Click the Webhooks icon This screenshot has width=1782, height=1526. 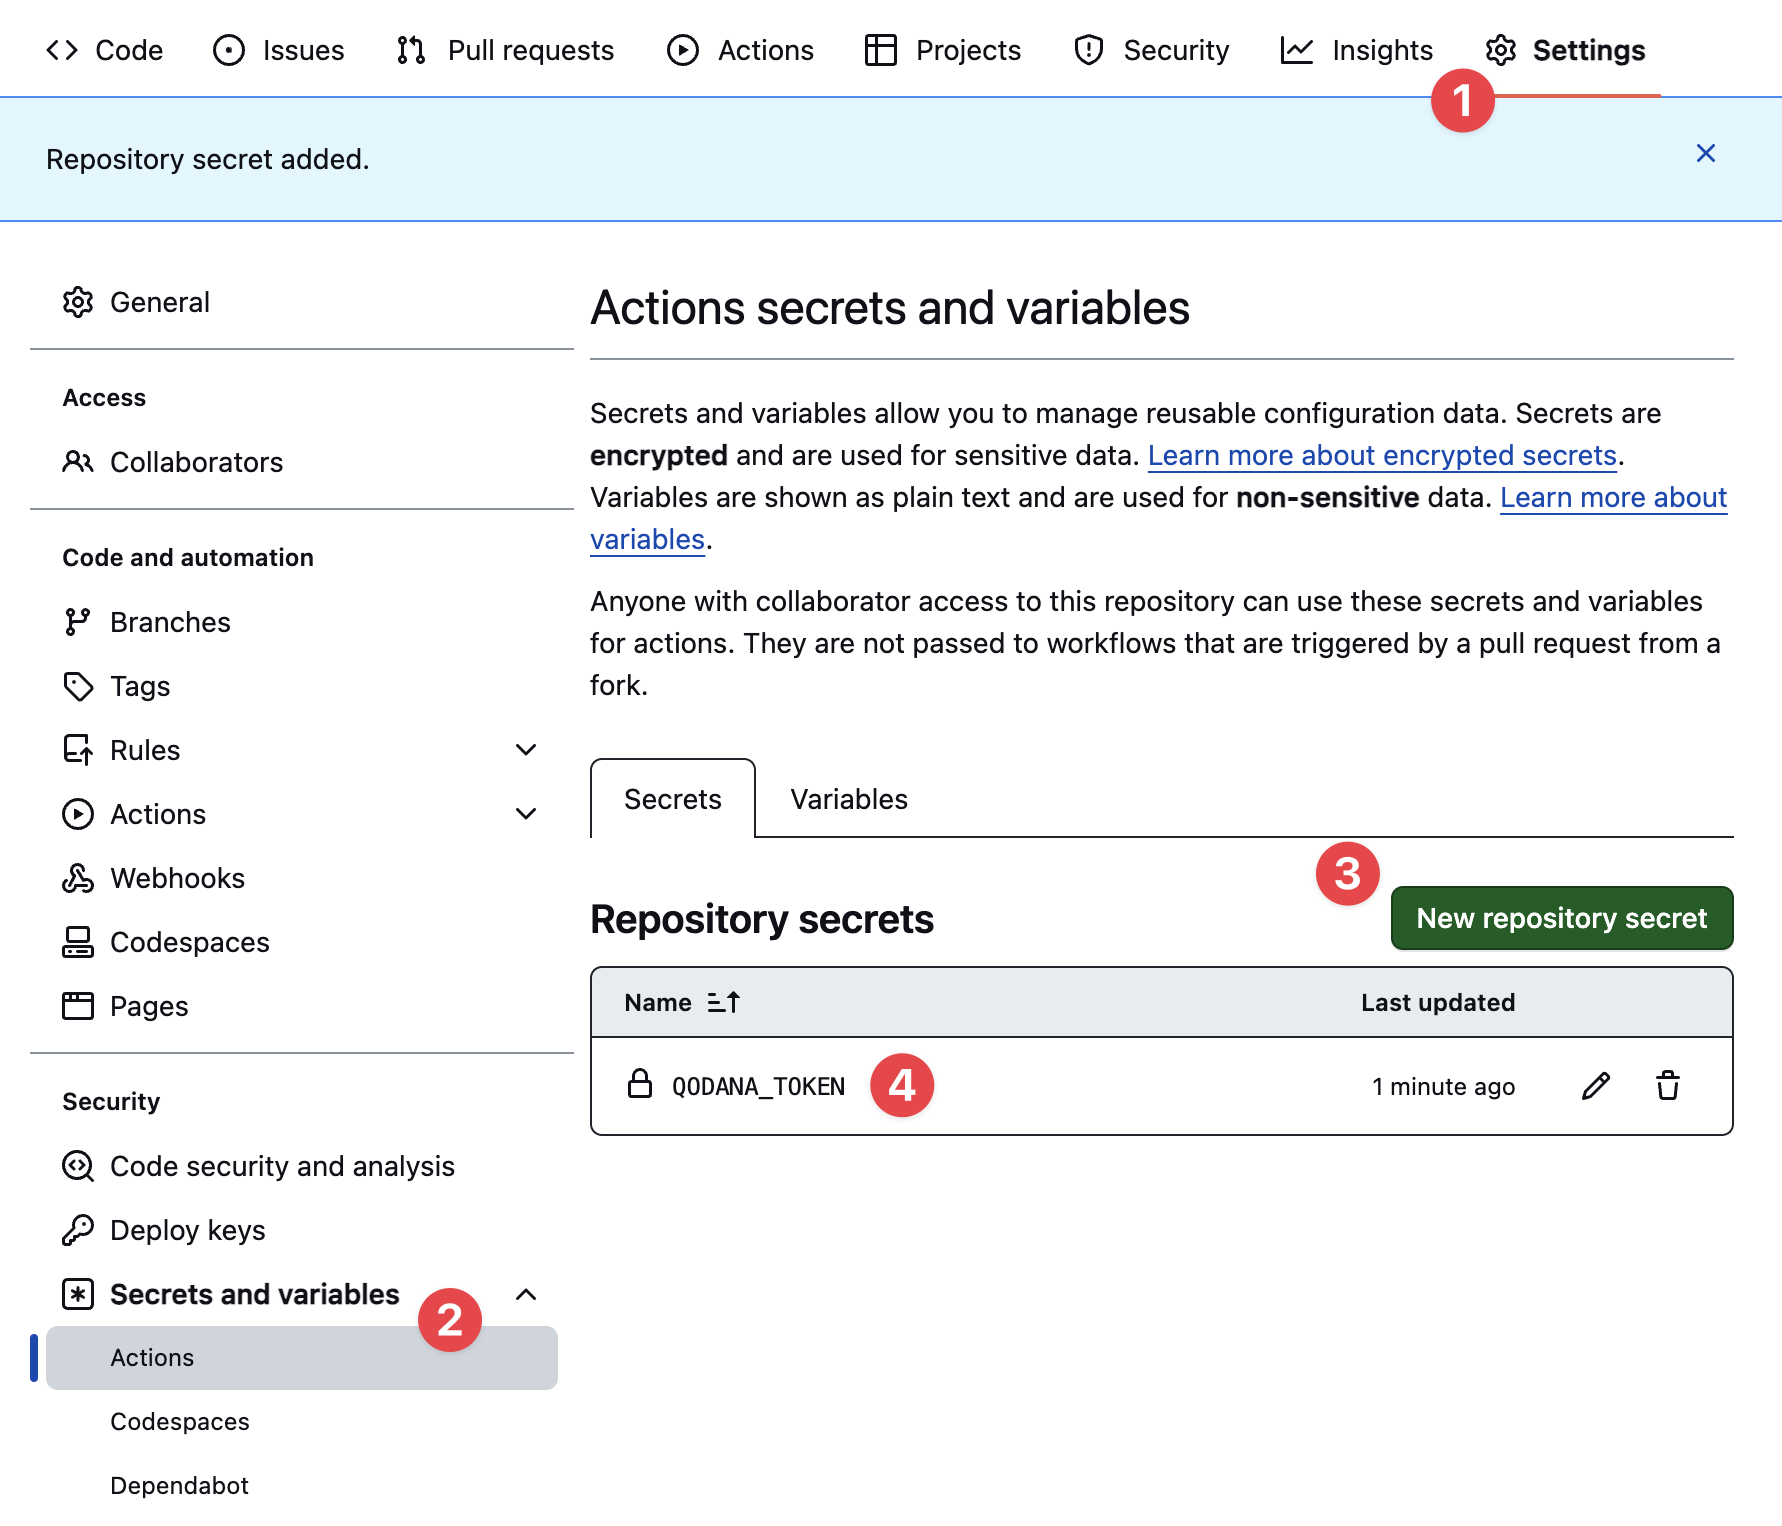(78, 878)
